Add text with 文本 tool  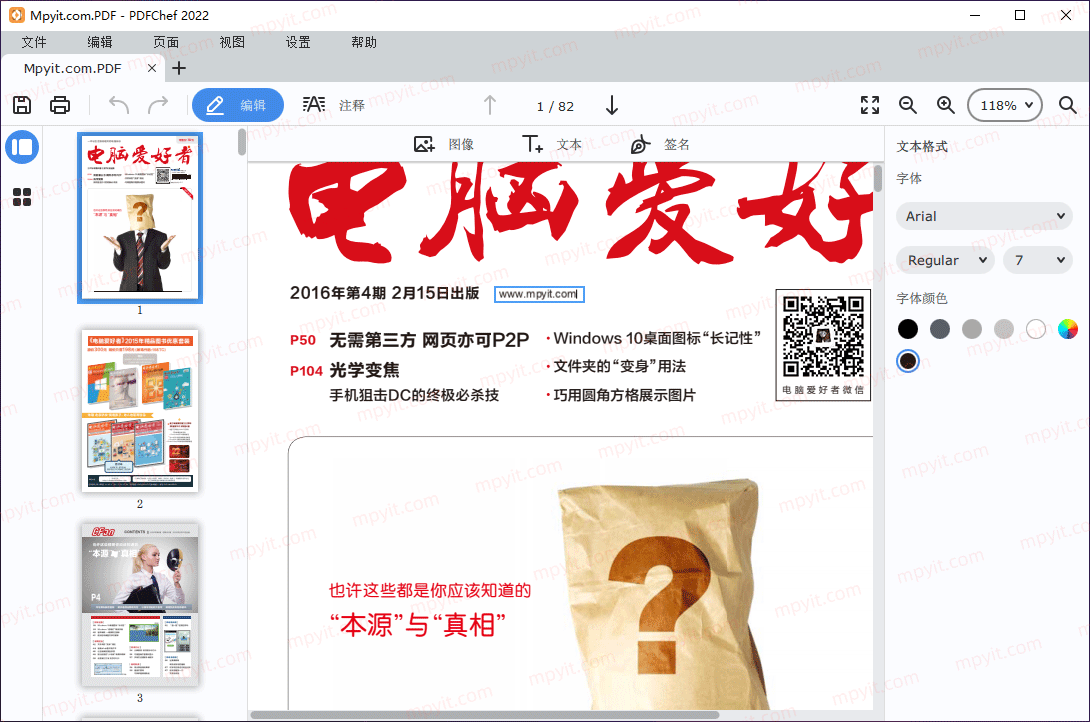(552, 144)
